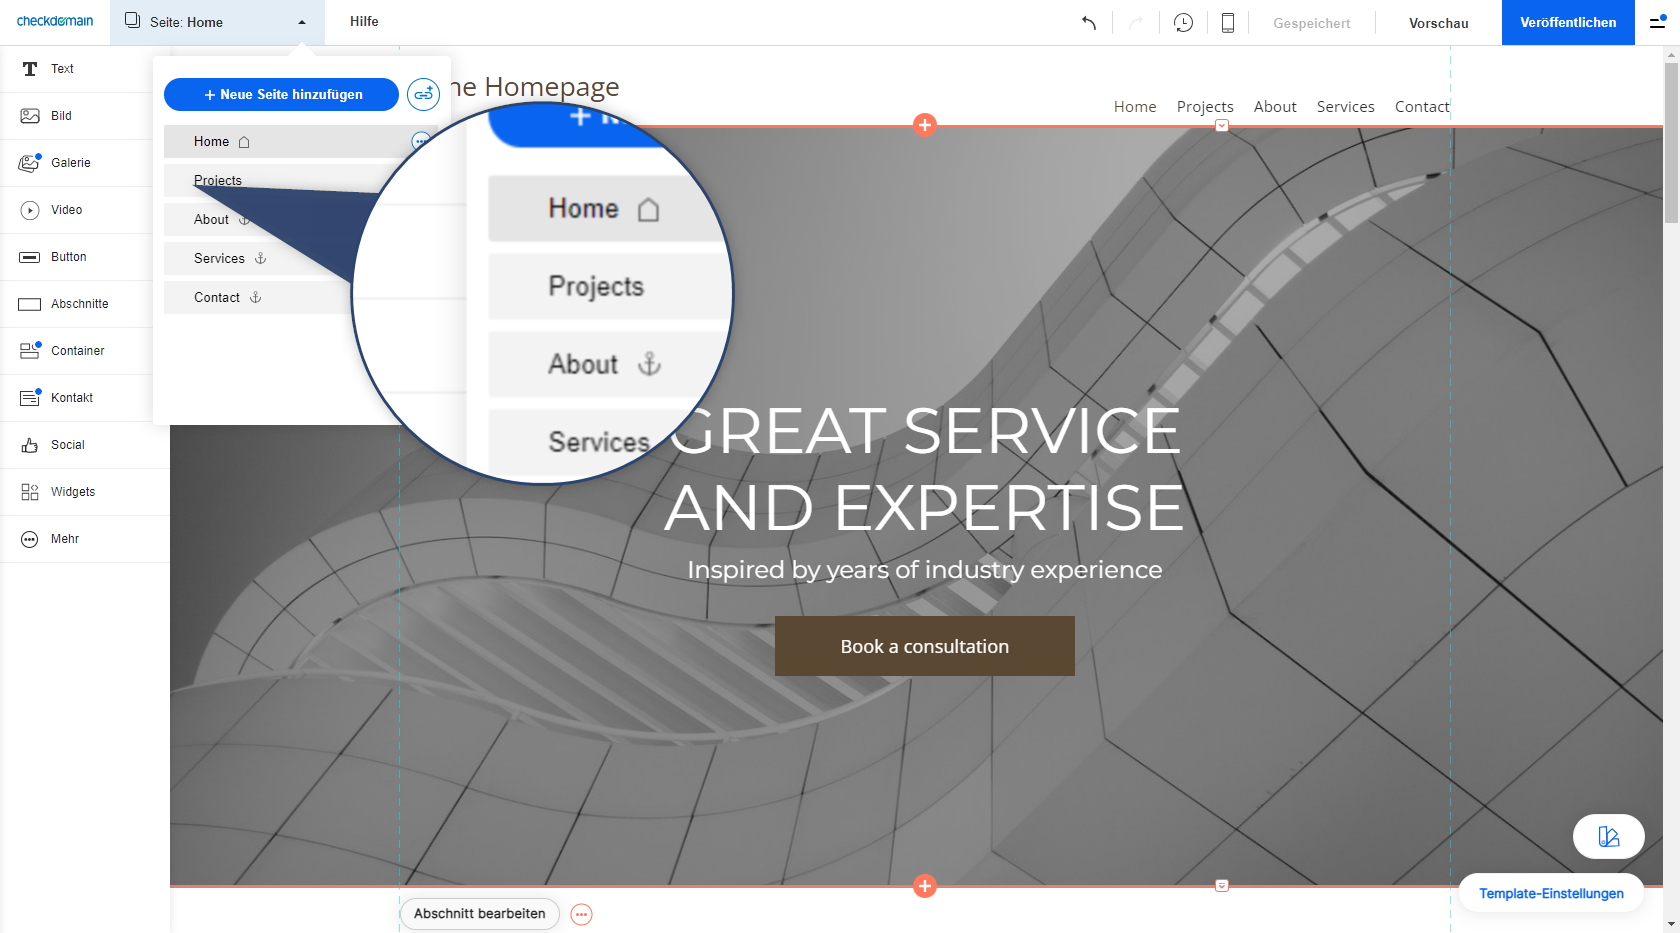The height and width of the screenshot is (933, 1680).
Task: Select Contact page in page list
Action: click(217, 298)
